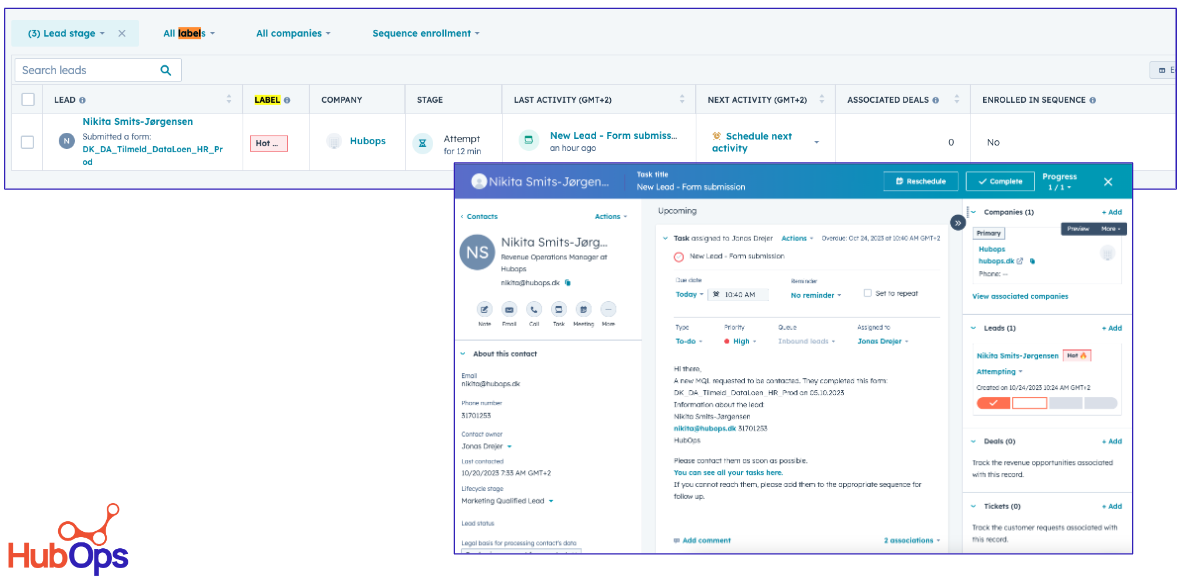Open the Sequence enrollment filter dropdown
This screenshot has width=1195, height=579.
(x=426, y=34)
